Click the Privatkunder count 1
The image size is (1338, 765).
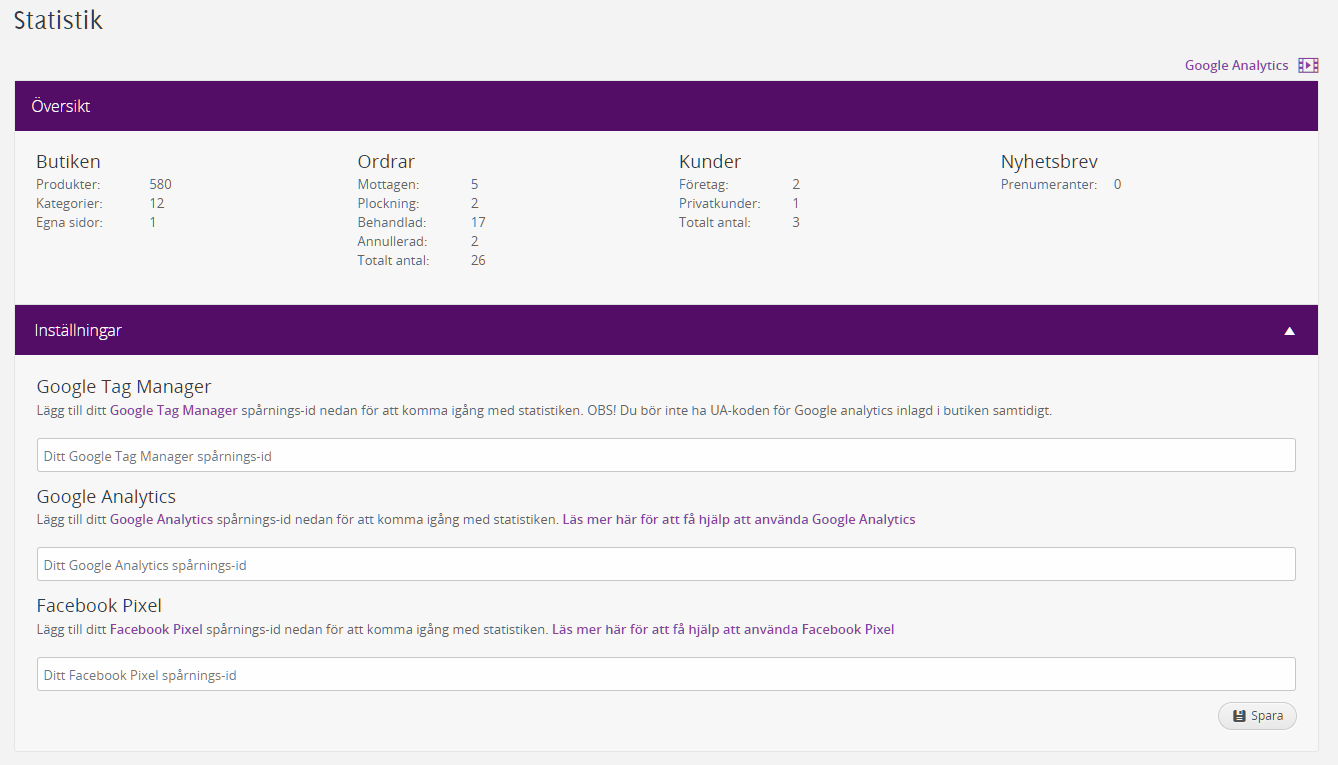[796, 203]
